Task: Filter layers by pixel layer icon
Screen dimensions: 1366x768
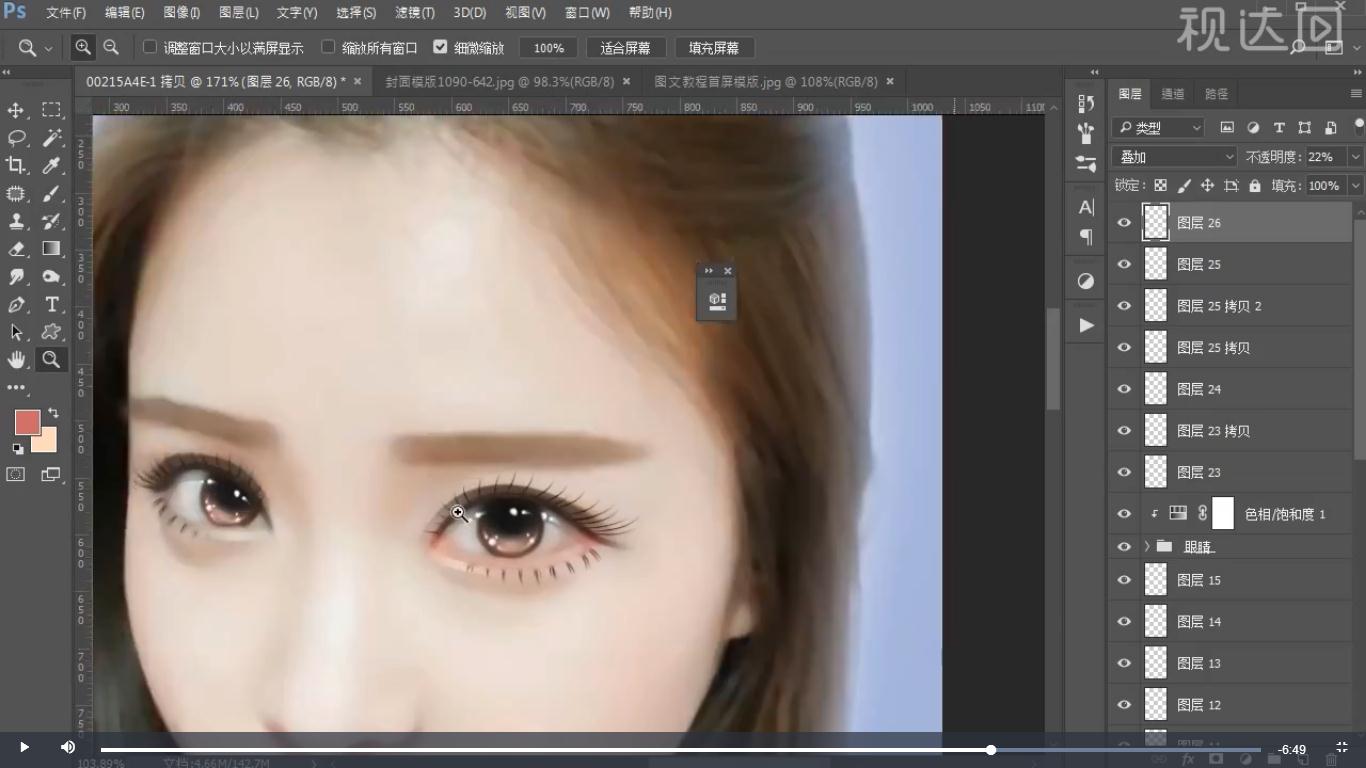Action: coord(1227,128)
